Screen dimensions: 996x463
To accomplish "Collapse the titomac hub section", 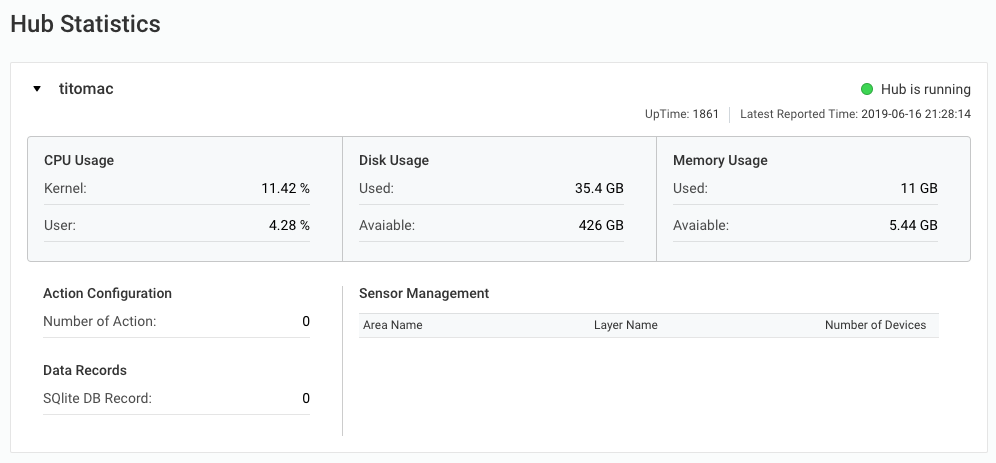I will coord(37,89).
